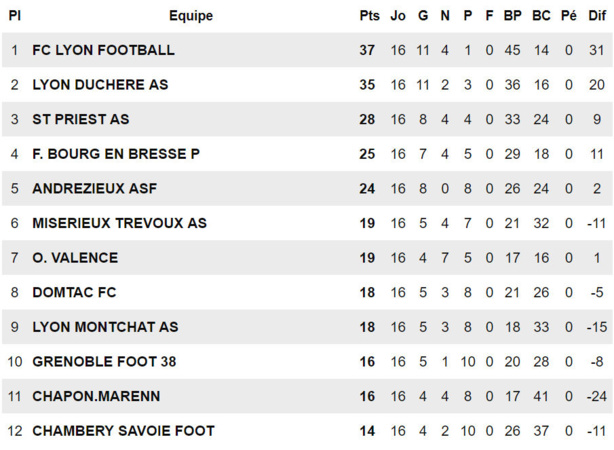Click the FC LYON FOOTBALL team name

103,50
